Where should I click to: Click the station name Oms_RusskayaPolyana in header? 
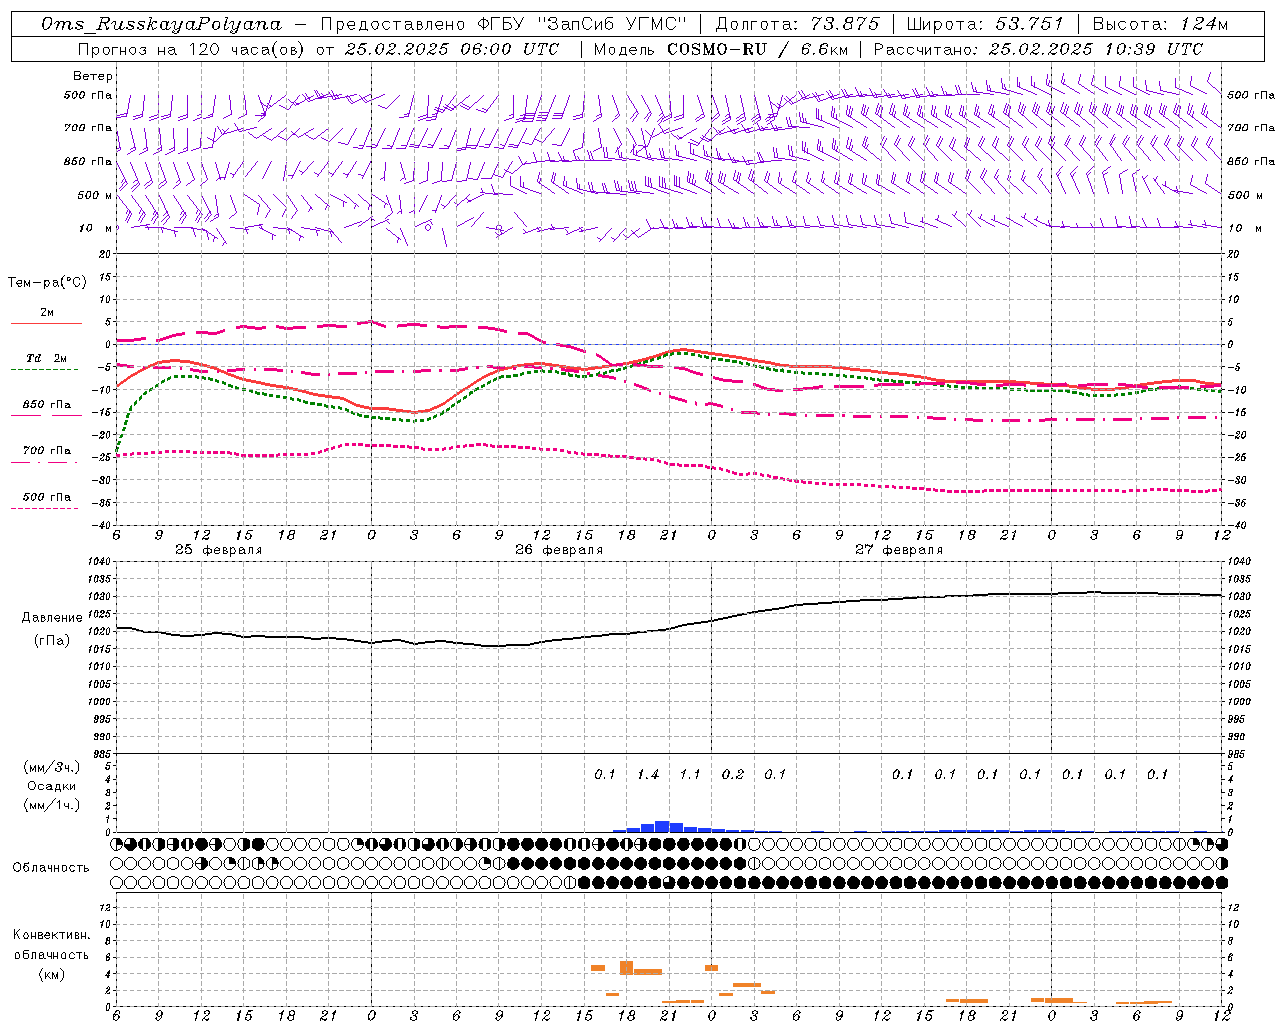(161, 24)
